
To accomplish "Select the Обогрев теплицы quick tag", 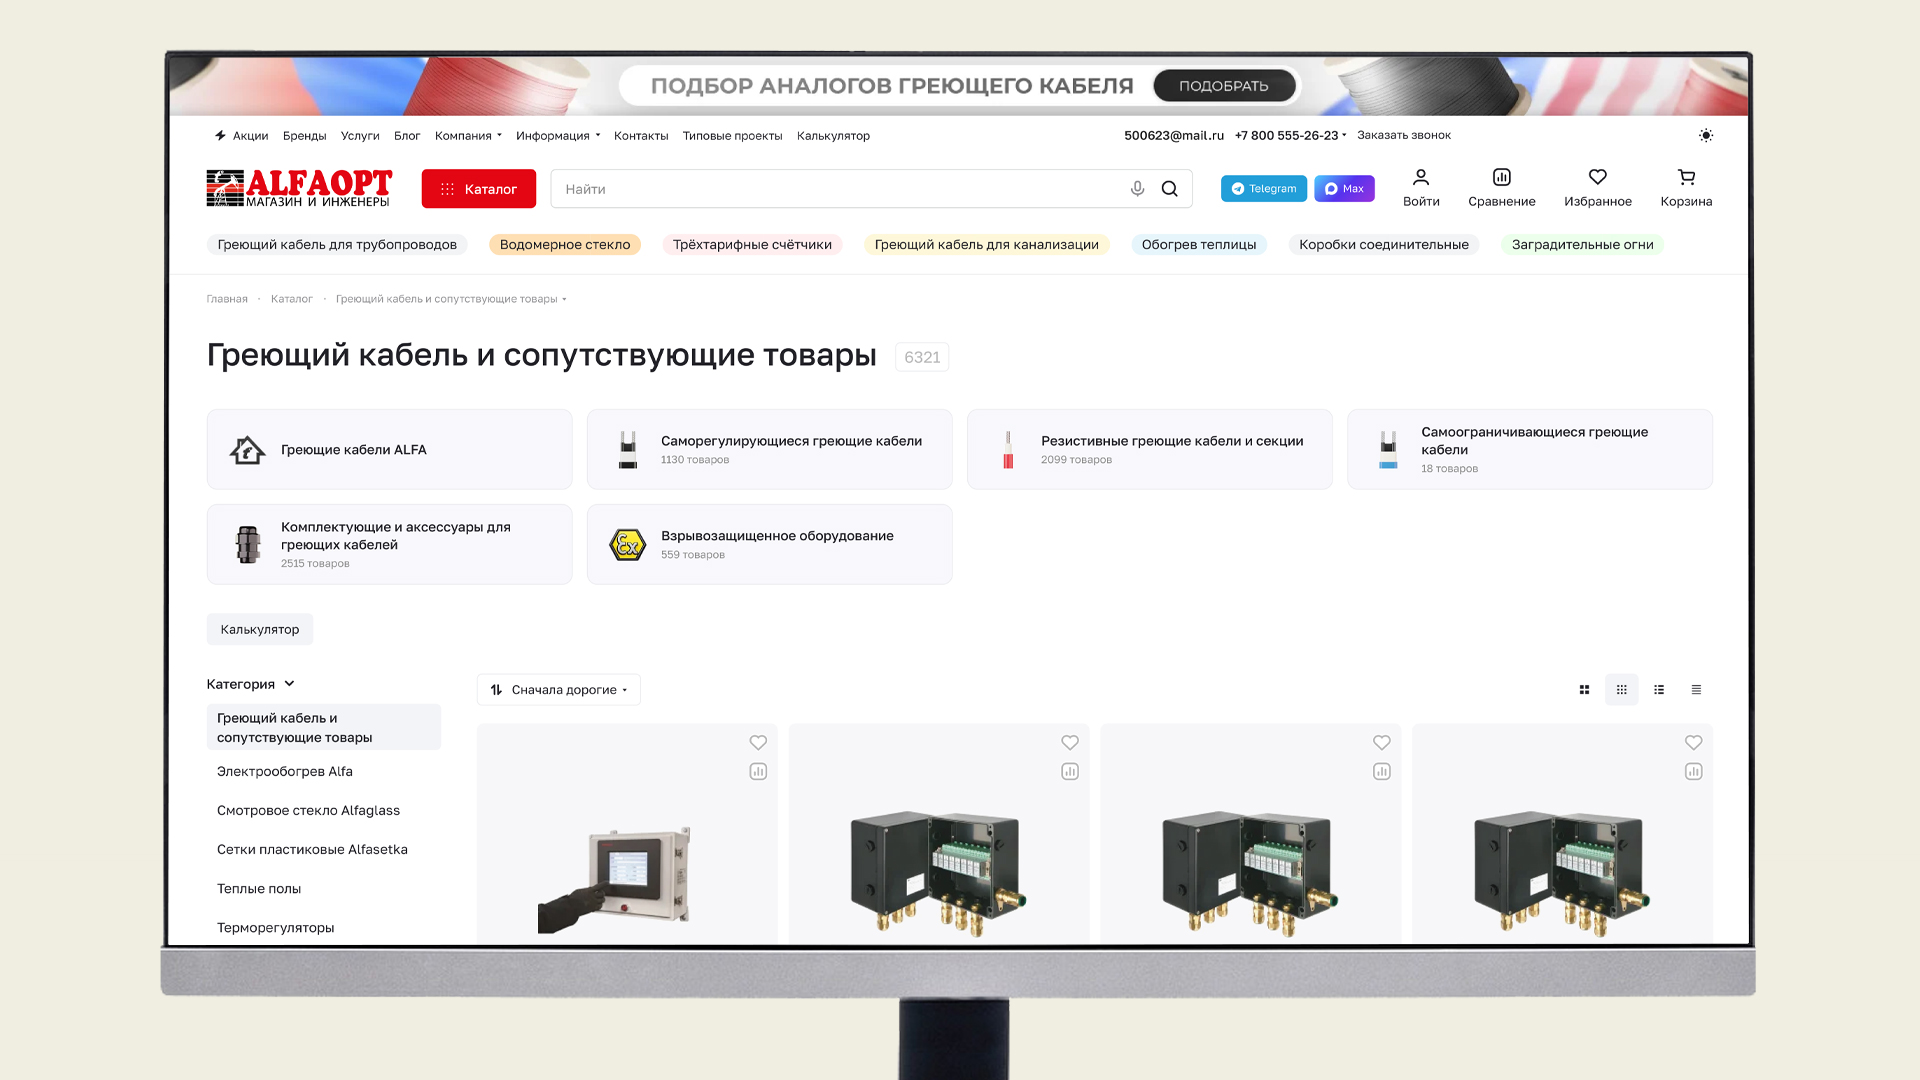I will click(1199, 245).
